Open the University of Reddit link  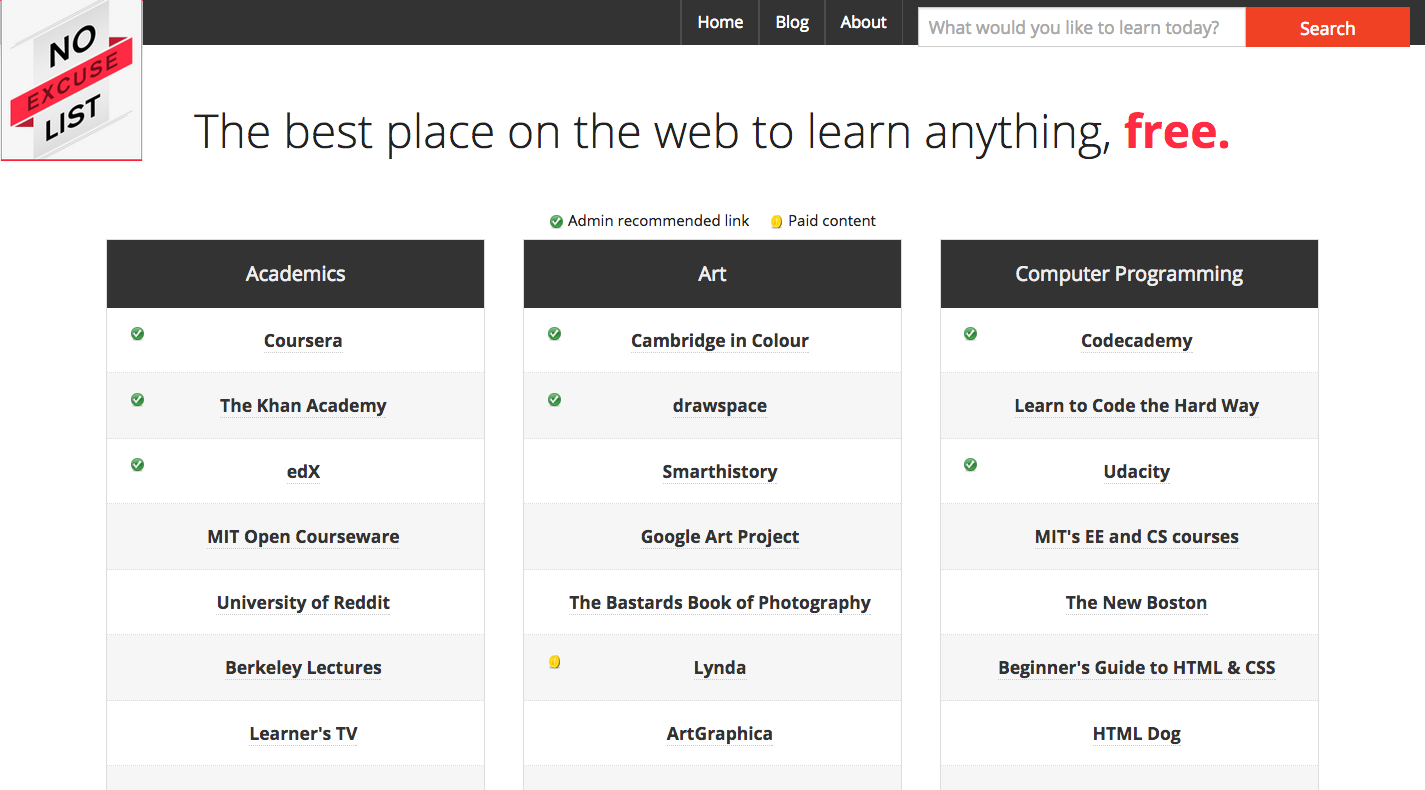(303, 603)
